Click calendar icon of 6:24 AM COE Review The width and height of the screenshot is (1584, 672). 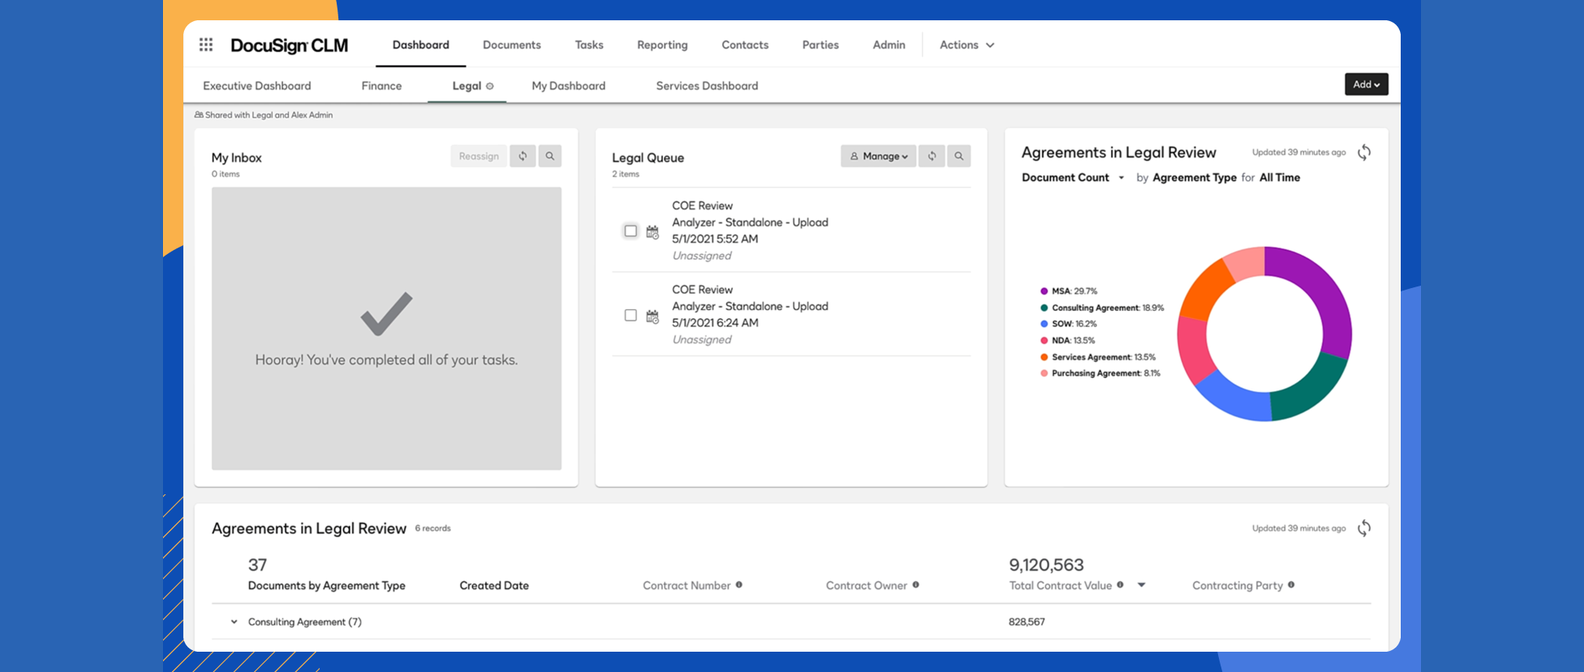(652, 316)
